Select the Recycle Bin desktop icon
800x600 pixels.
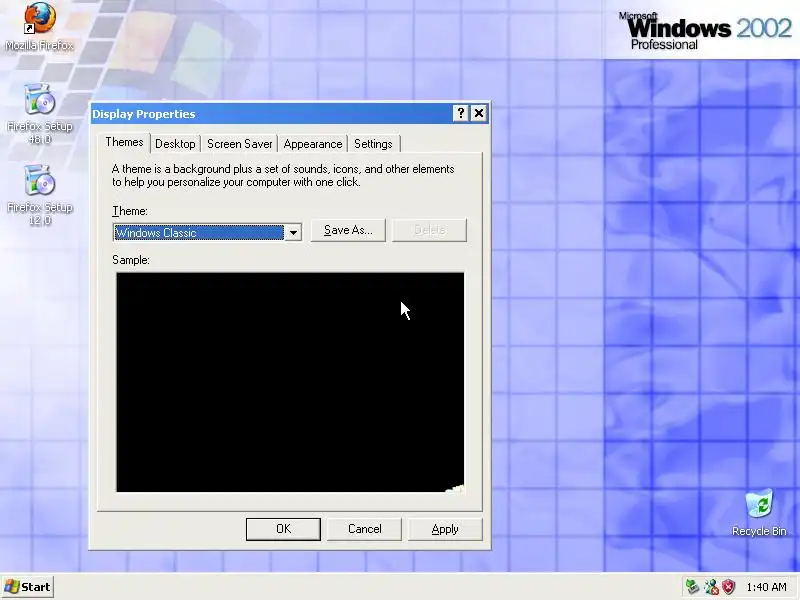click(x=759, y=513)
